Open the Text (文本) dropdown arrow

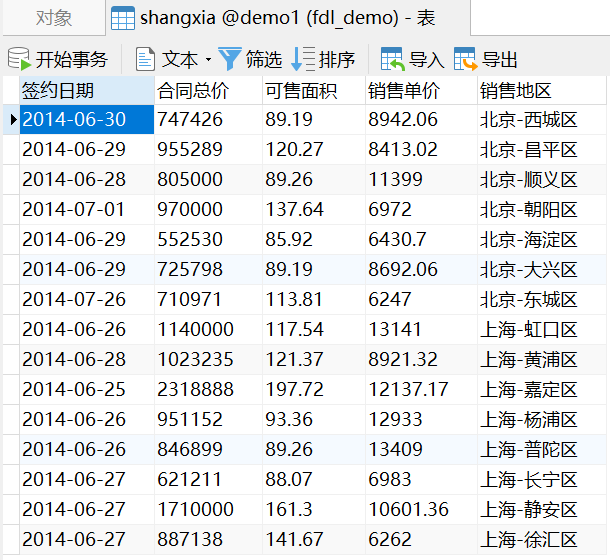click(x=209, y=60)
